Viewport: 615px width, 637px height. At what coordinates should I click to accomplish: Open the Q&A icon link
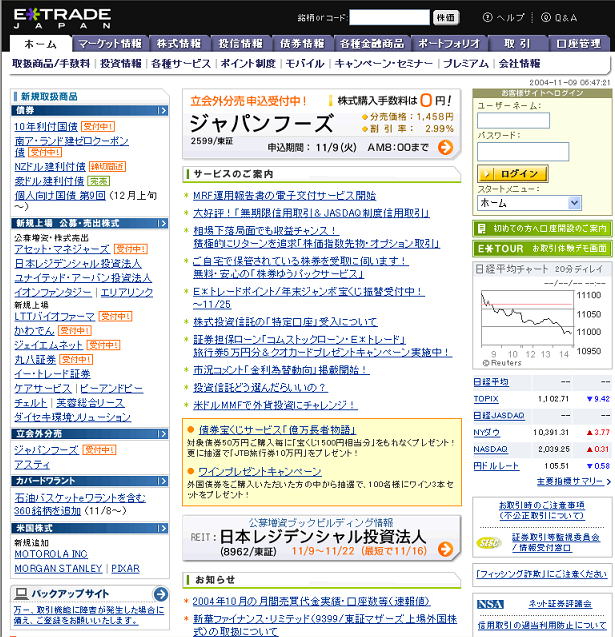click(546, 17)
